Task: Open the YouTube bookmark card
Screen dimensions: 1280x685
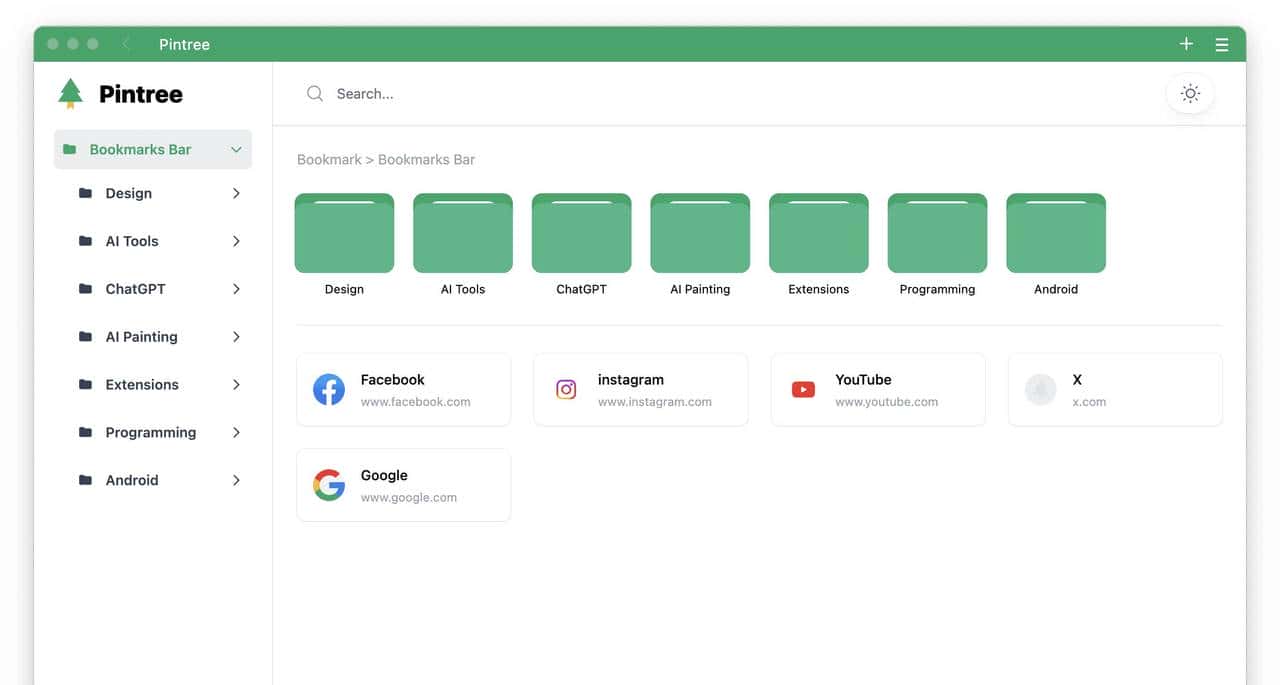Action: (877, 389)
